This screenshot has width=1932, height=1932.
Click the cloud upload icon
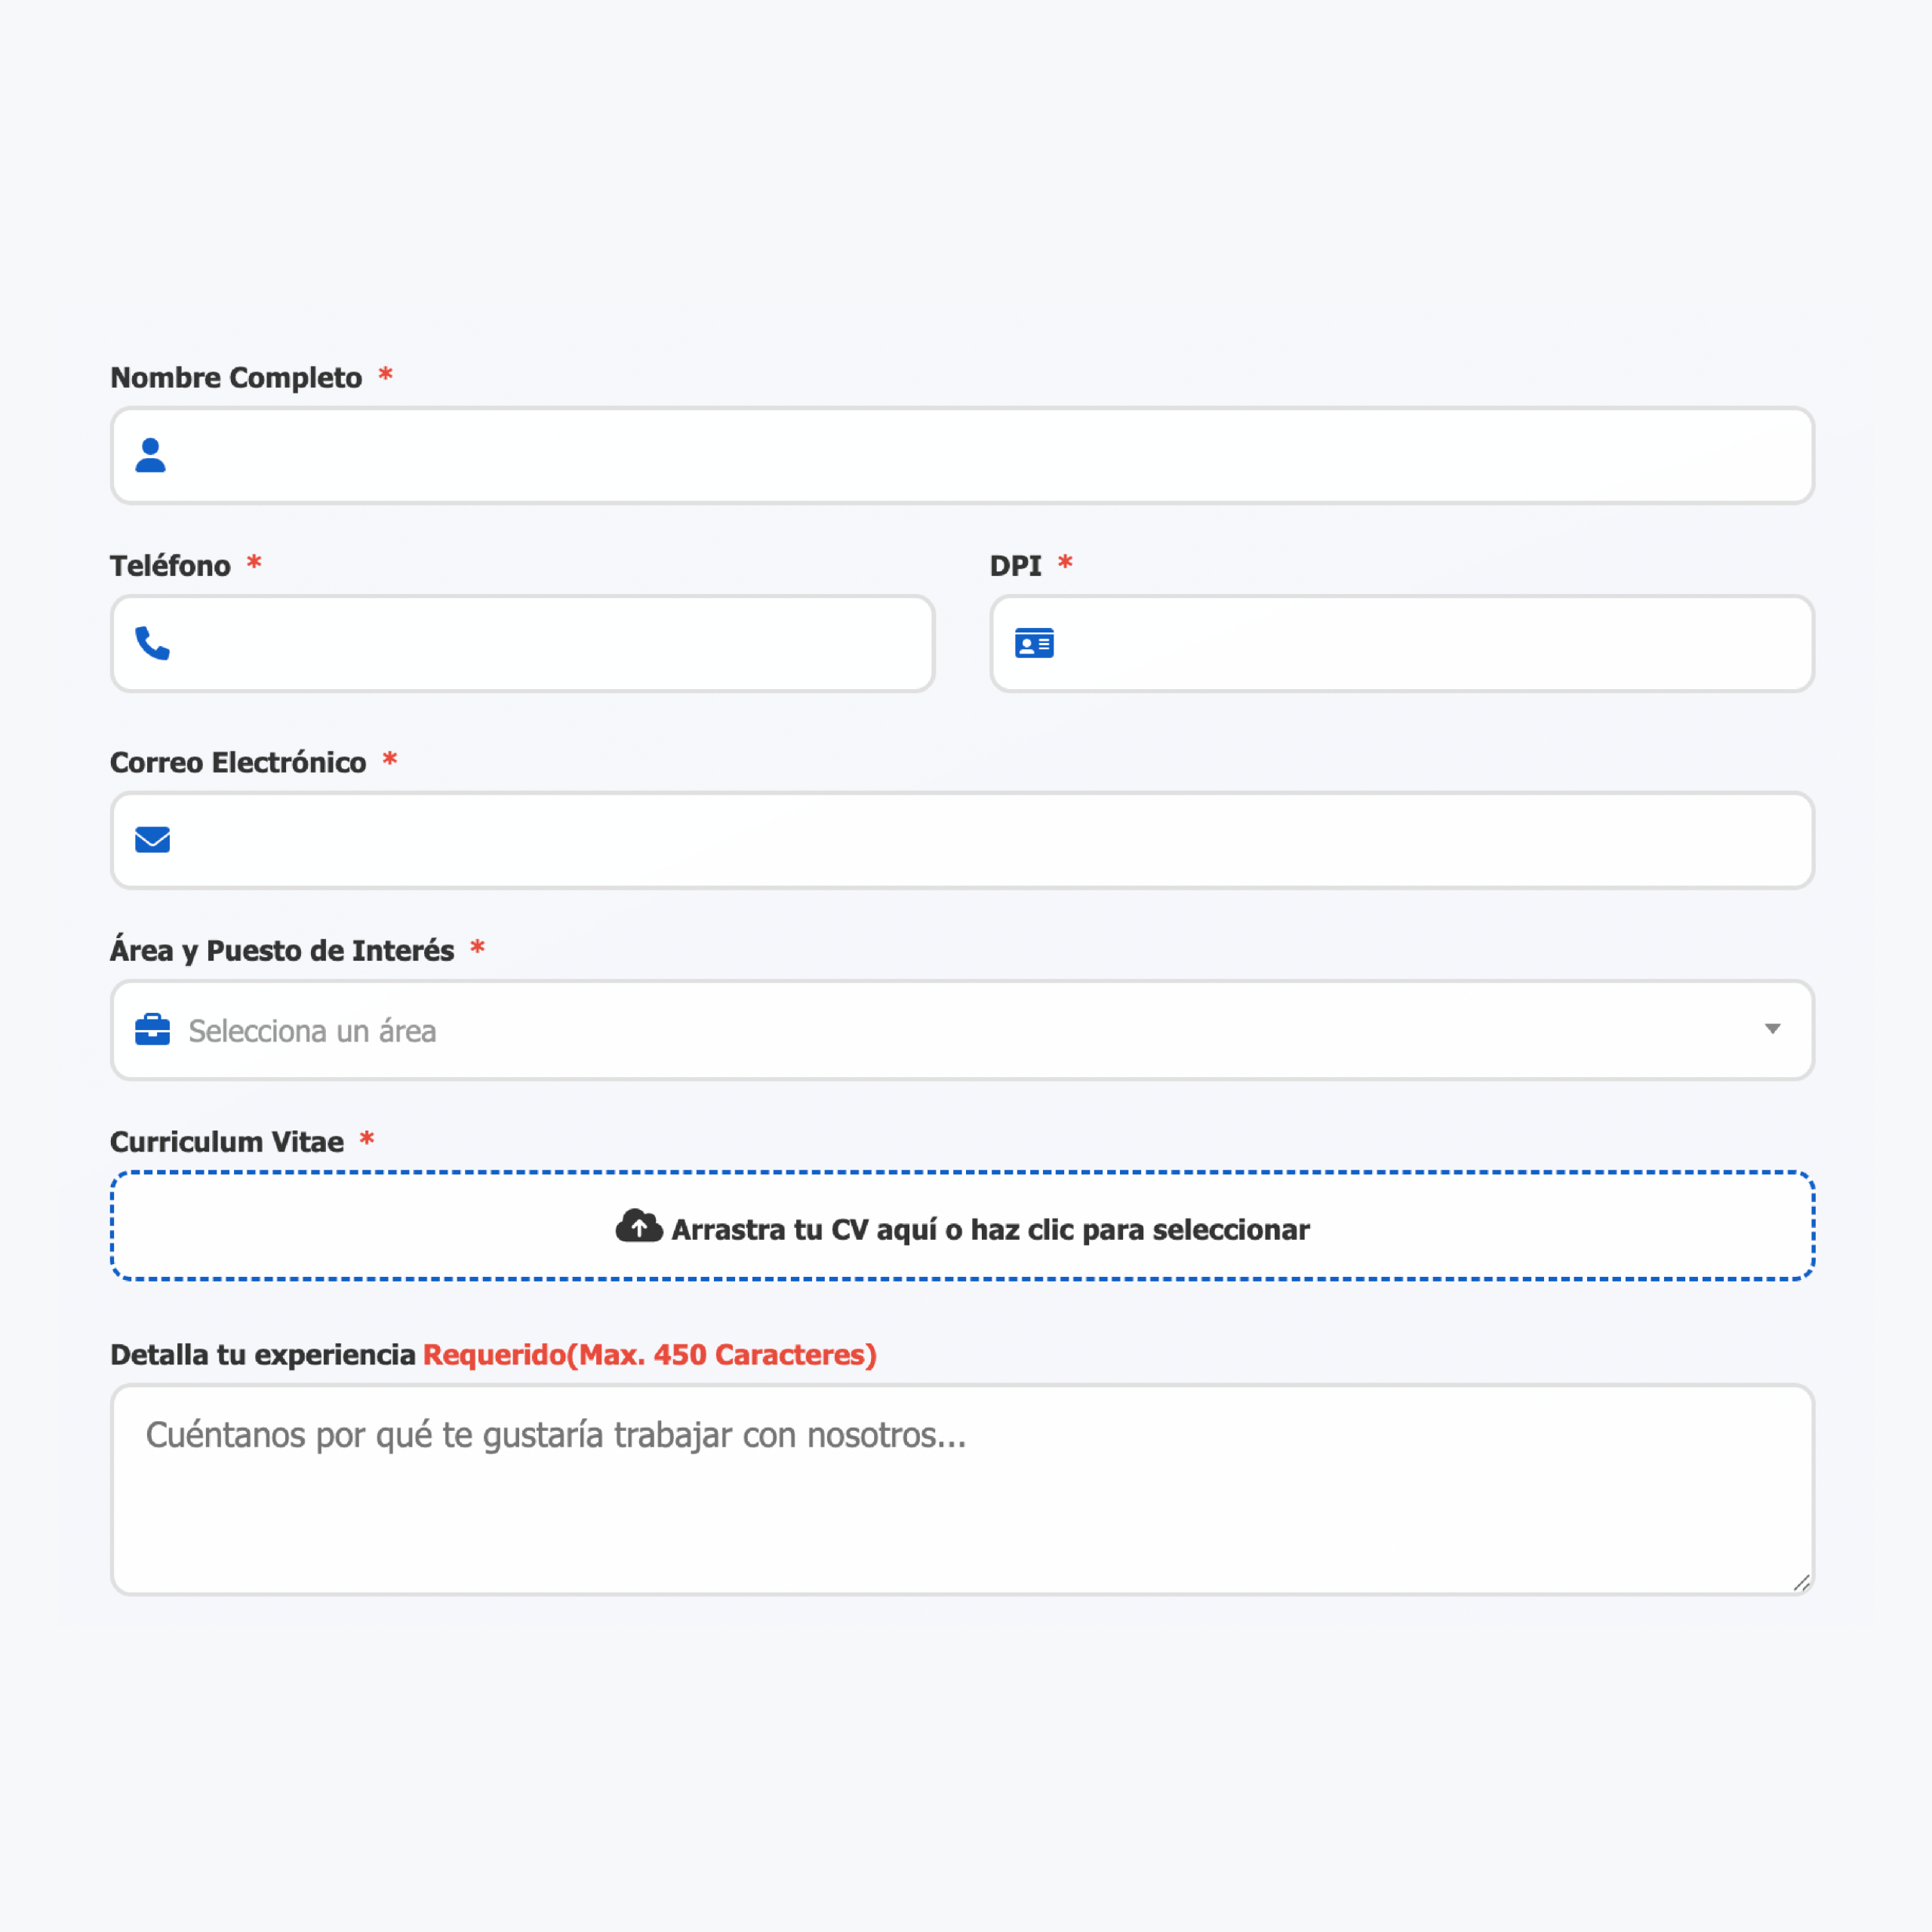pyautogui.click(x=639, y=1226)
